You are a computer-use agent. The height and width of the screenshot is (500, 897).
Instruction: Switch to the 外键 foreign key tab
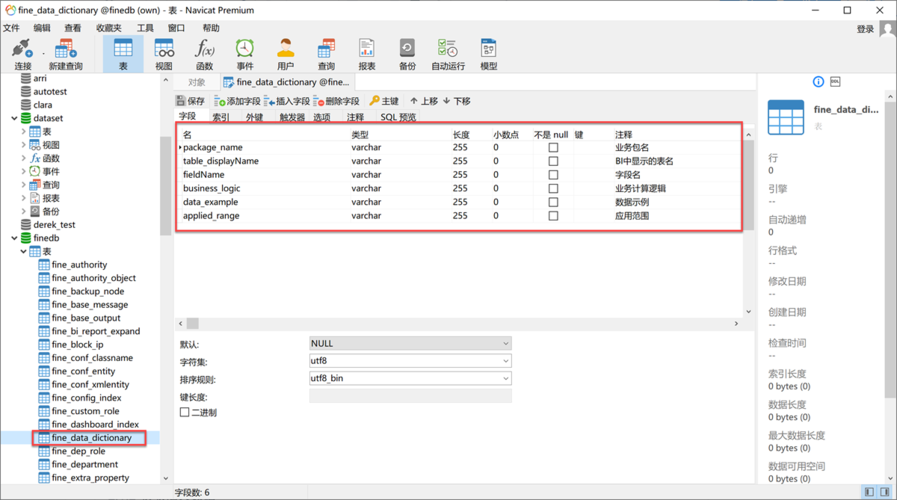click(x=255, y=117)
